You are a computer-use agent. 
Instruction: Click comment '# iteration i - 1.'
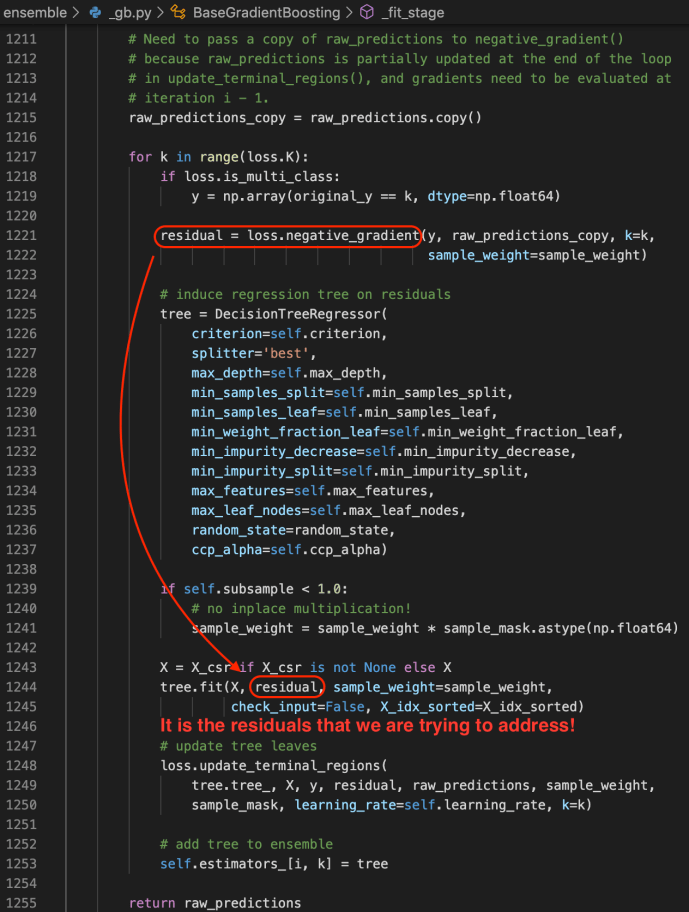[198, 98]
